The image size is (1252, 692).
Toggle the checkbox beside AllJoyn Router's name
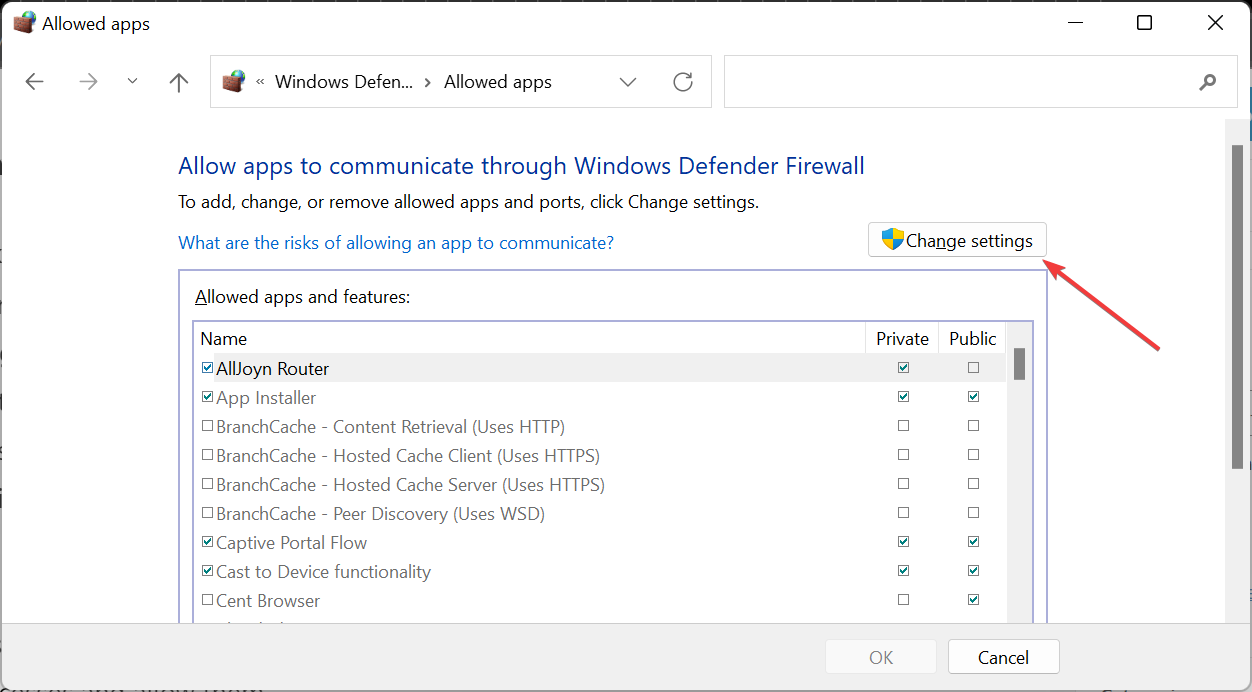pos(207,368)
